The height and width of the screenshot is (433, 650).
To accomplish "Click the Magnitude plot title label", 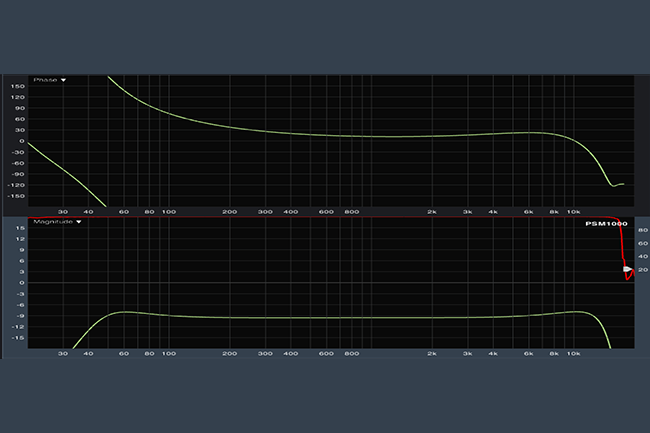I will coord(52,222).
